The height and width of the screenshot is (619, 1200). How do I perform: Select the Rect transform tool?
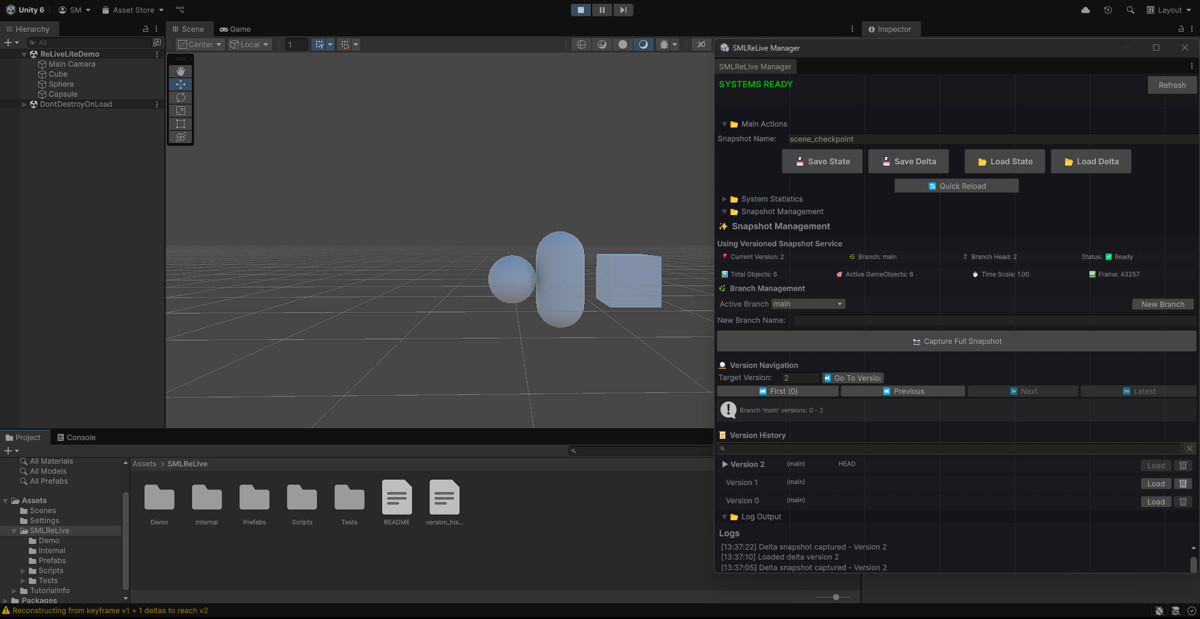[181, 124]
